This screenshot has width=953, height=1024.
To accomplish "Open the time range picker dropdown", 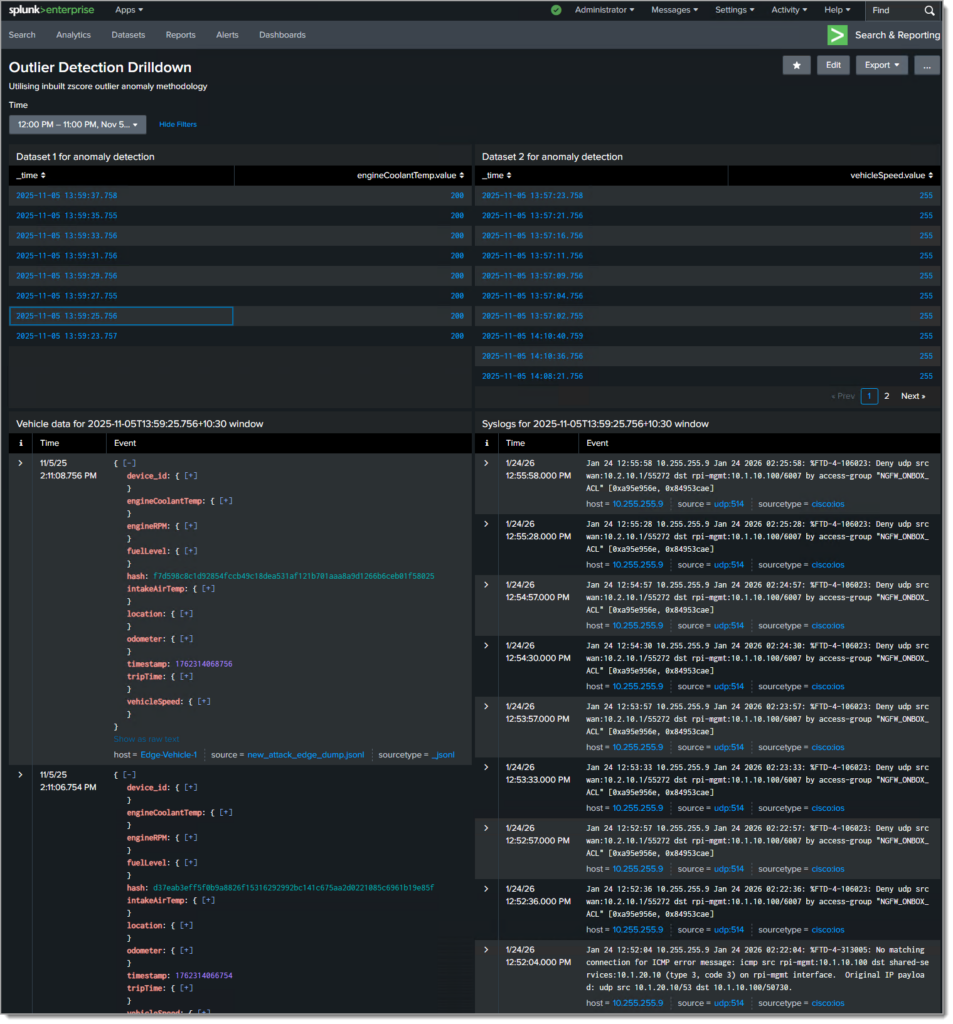I will point(78,125).
